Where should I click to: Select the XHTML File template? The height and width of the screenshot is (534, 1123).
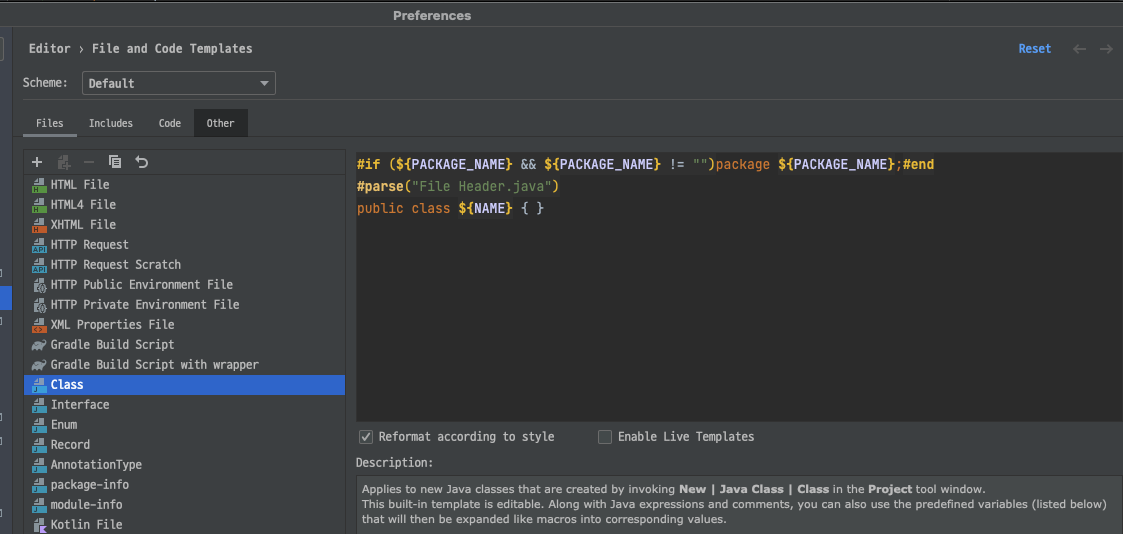coord(185,225)
